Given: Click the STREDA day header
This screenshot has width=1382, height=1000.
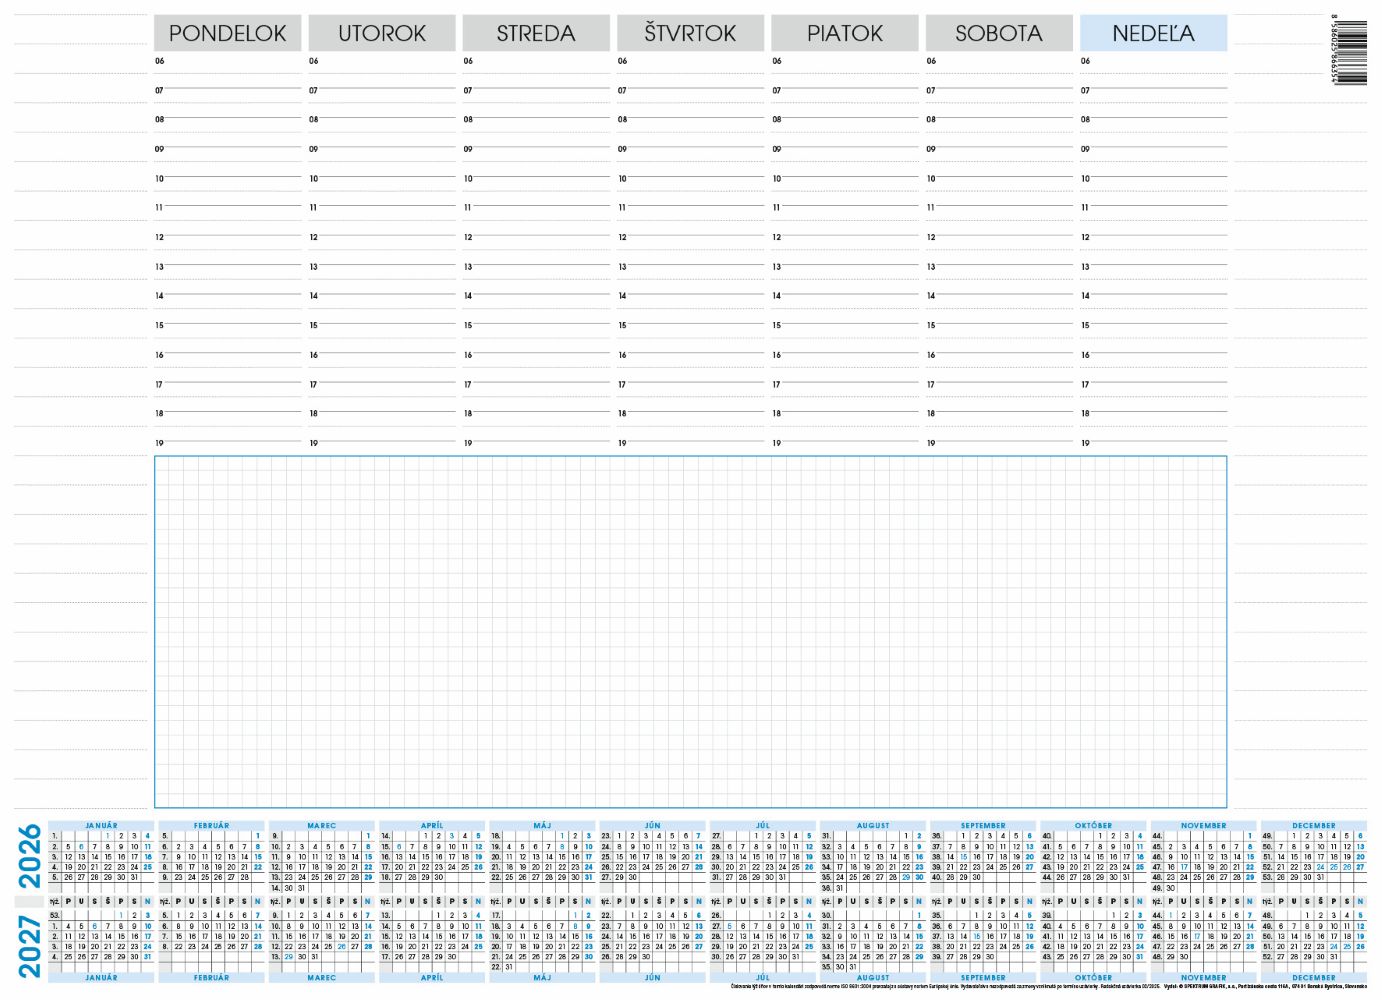Looking at the screenshot, I should coord(536,33).
